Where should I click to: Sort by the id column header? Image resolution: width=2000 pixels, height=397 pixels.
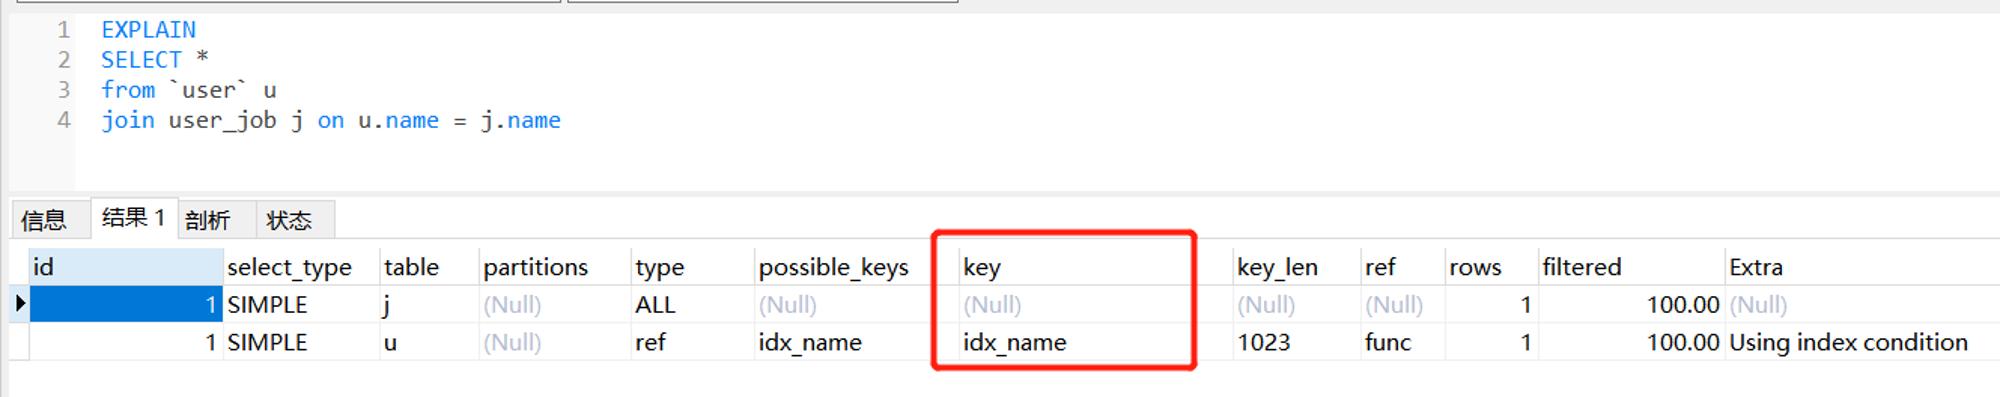pyautogui.click(x=126, y=267)
